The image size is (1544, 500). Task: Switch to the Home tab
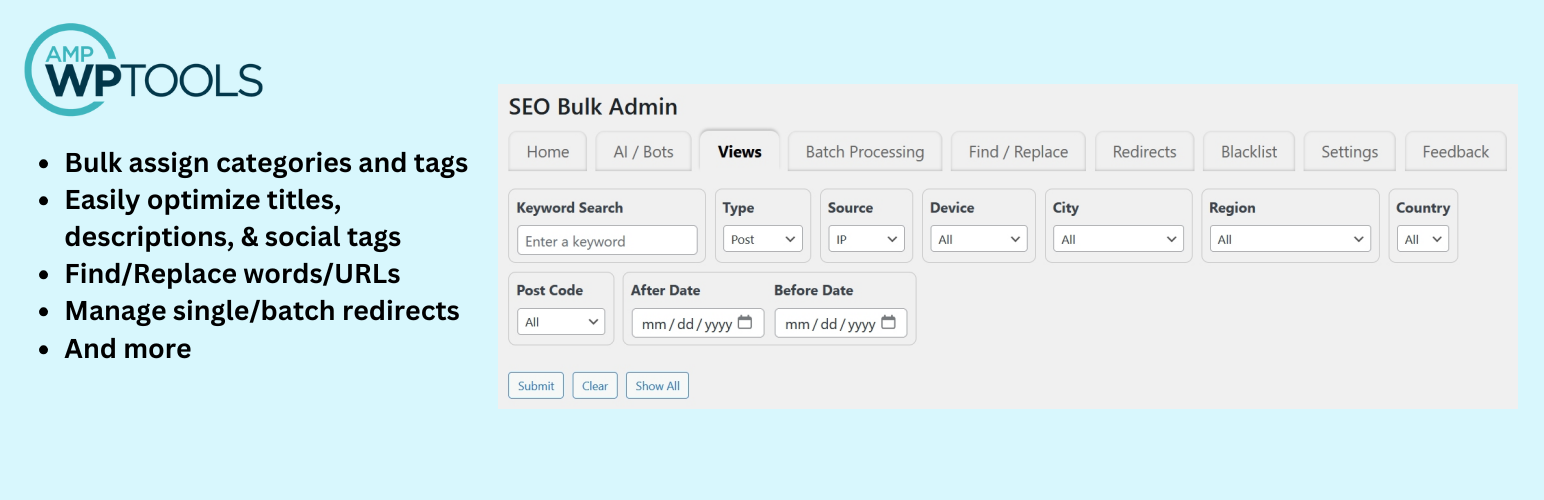click(548, 152)
